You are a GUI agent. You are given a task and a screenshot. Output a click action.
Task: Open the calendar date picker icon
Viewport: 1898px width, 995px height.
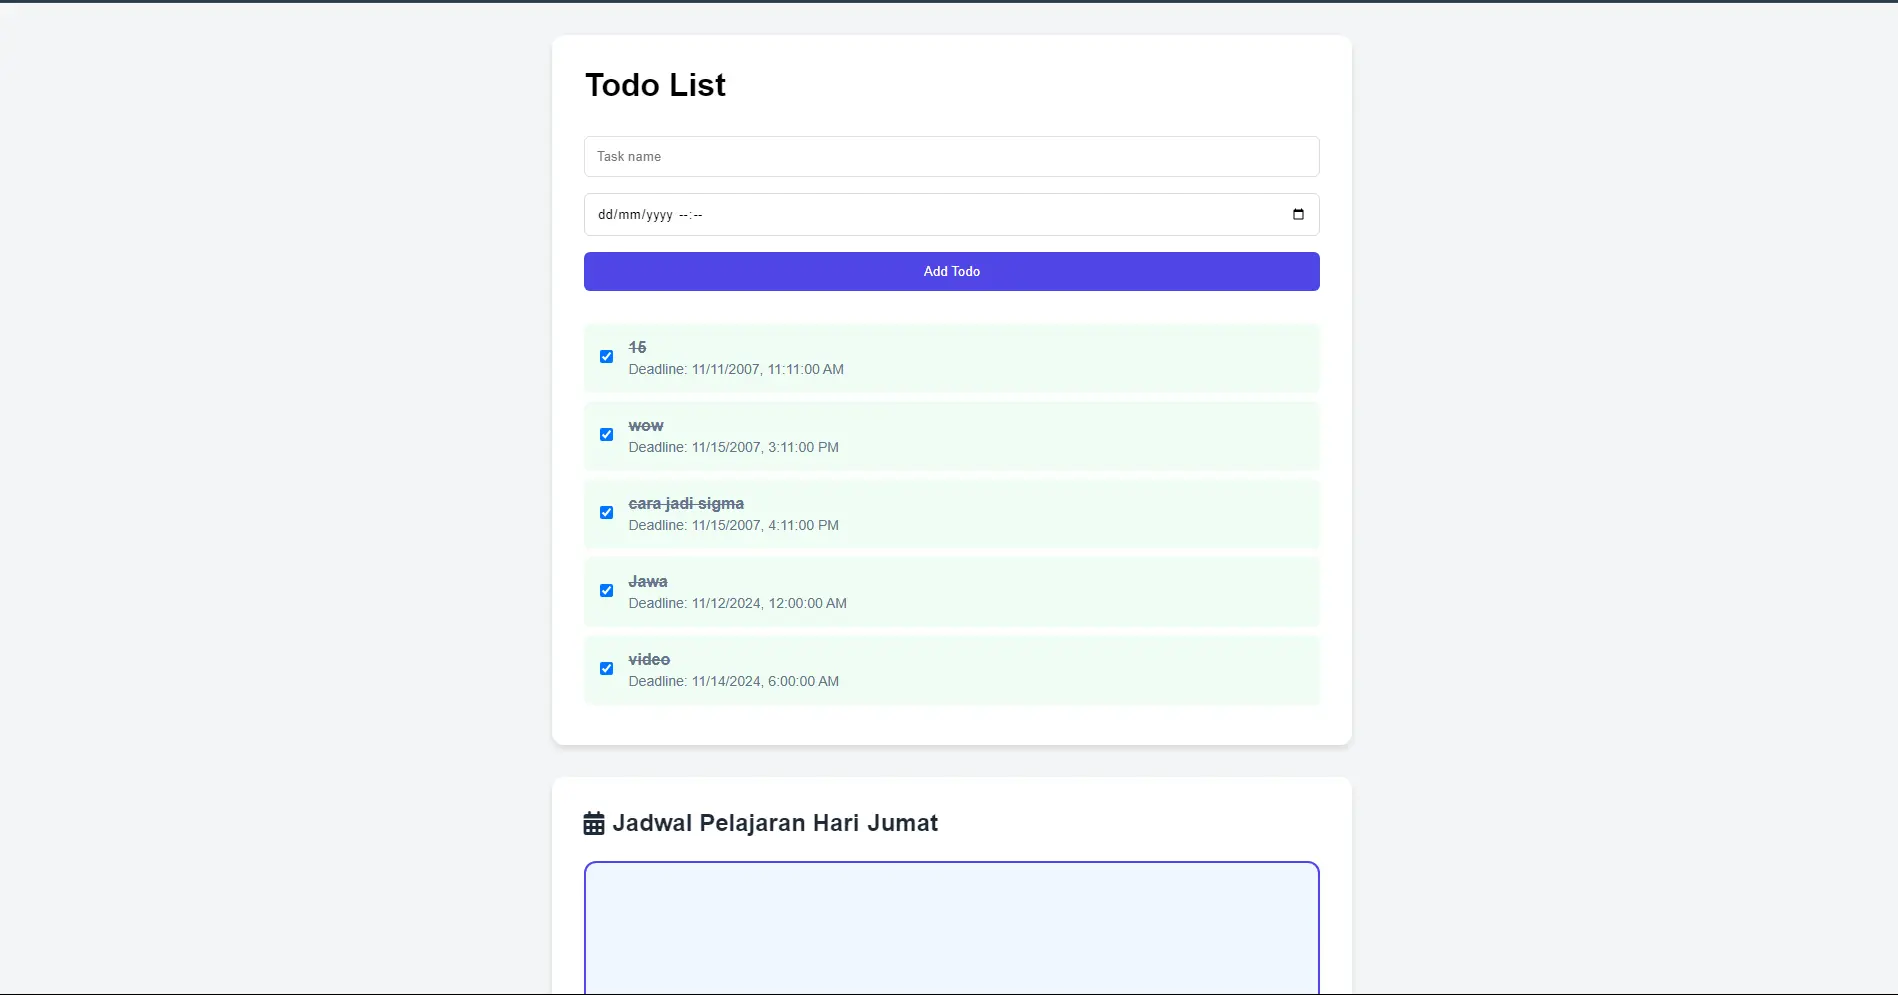[x=1297, y=214]
